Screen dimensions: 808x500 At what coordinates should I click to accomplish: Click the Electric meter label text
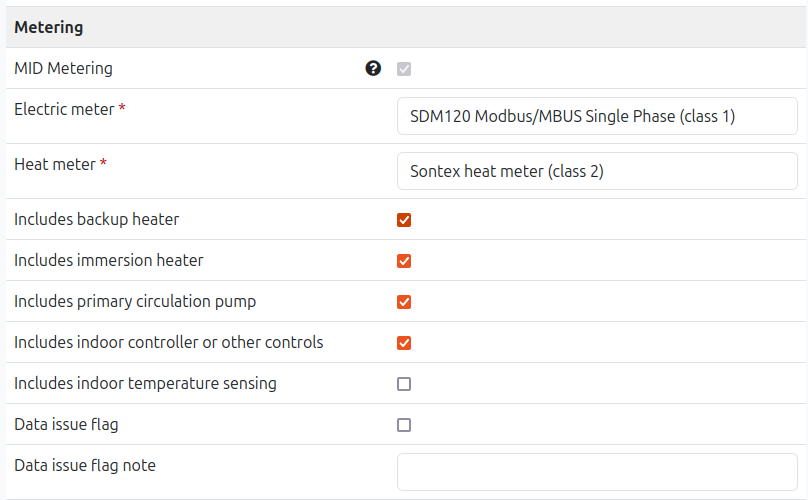click(64, 109)
